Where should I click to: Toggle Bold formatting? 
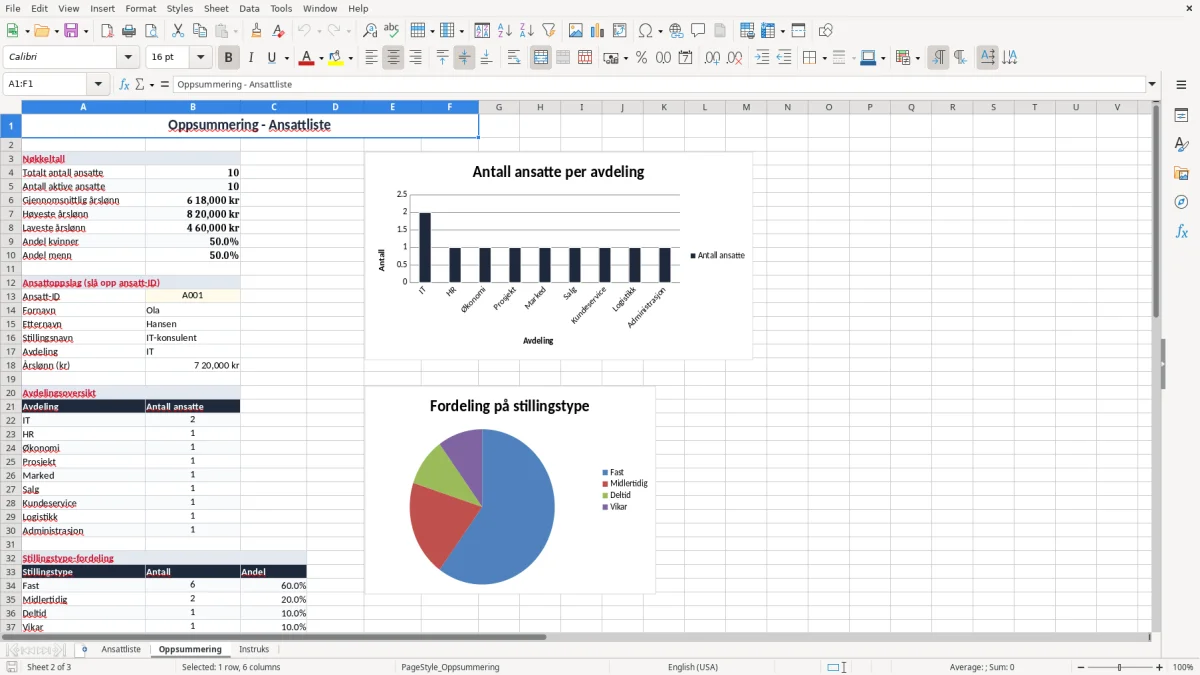[x=229, y=58]
